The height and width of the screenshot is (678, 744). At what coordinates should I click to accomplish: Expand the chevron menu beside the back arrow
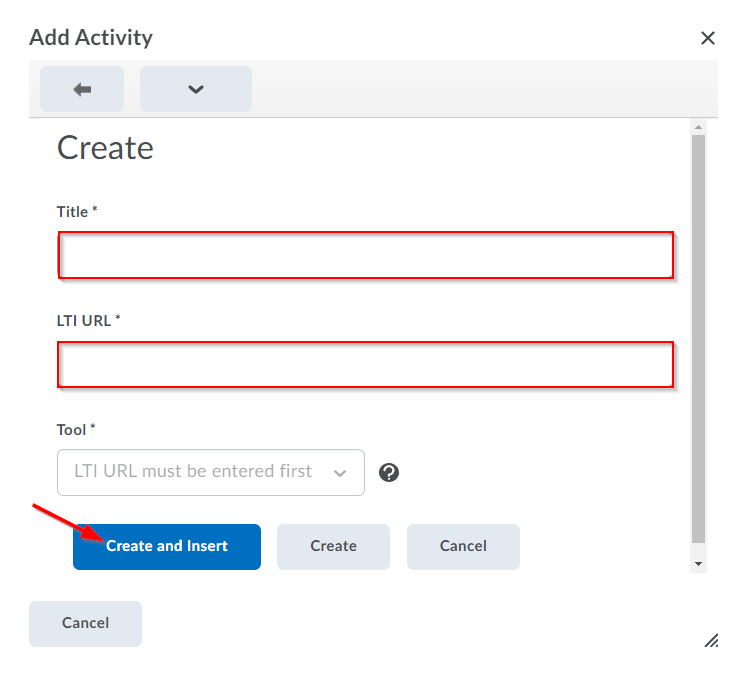point(196,89)
